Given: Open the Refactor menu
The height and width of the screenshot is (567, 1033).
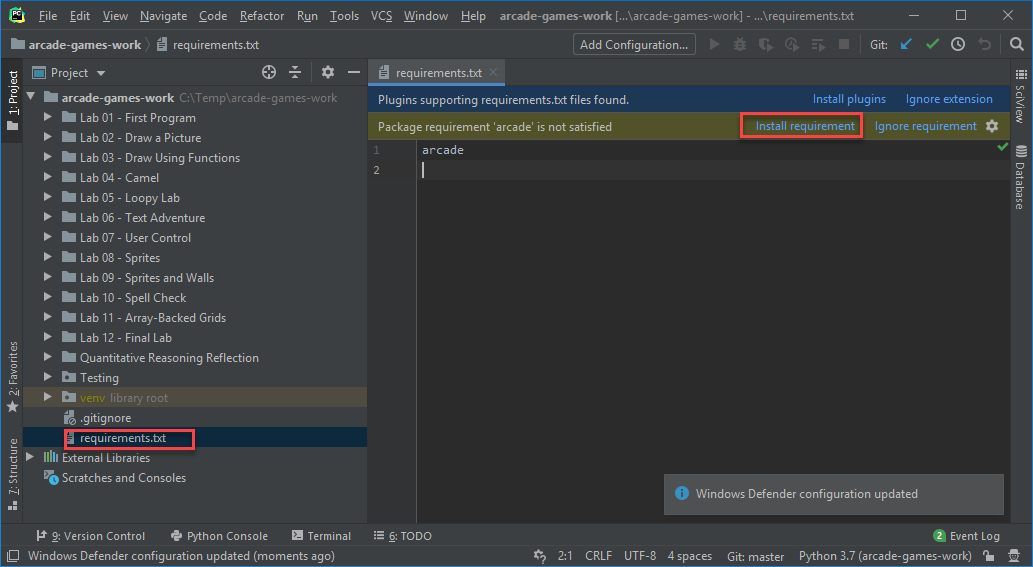Looking at the screenshot, I should click(x=262, y=16).
